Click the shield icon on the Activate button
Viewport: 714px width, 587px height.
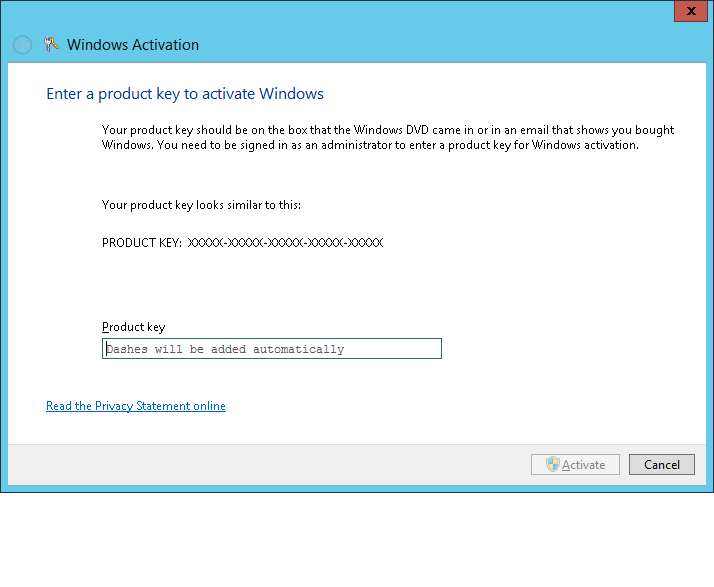click(x=551, y=464)
